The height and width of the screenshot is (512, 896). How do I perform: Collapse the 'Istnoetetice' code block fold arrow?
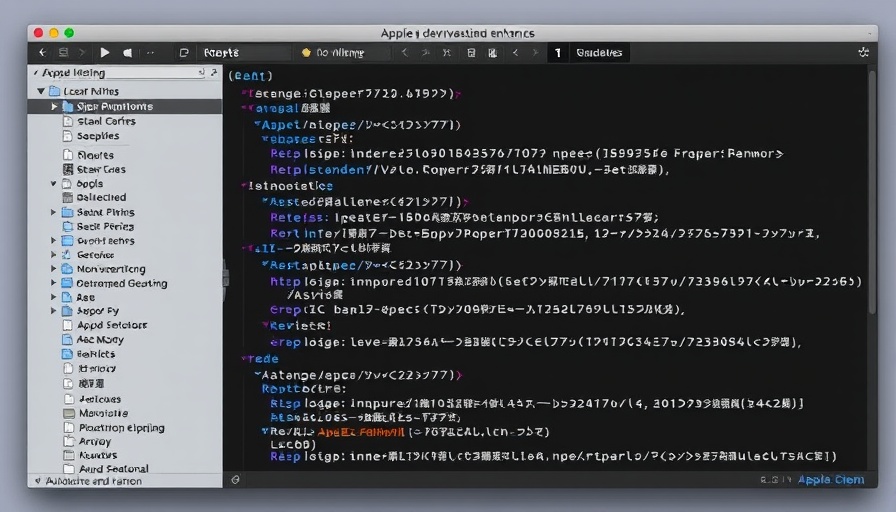pyautogui.click(x=243, y=186)
